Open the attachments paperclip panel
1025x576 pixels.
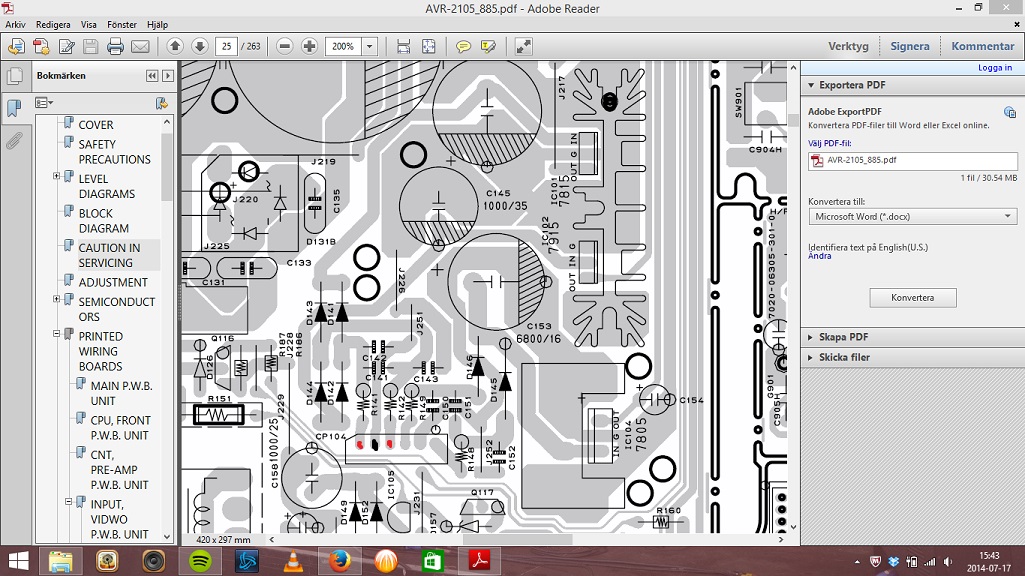[14, 140]
